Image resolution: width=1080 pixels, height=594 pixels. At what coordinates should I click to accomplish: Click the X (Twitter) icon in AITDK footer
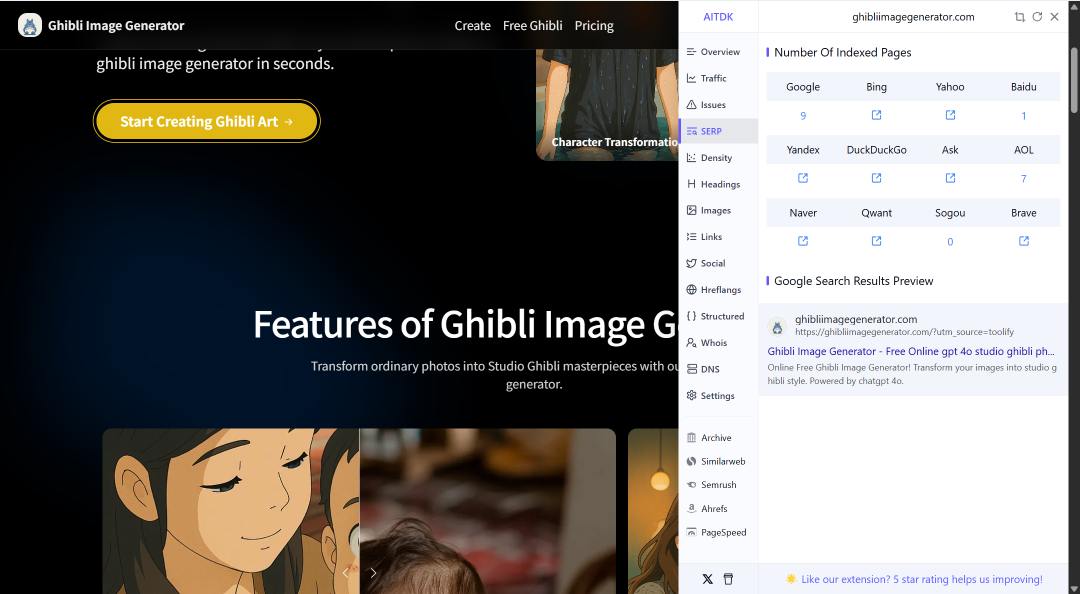coord(707,580)
